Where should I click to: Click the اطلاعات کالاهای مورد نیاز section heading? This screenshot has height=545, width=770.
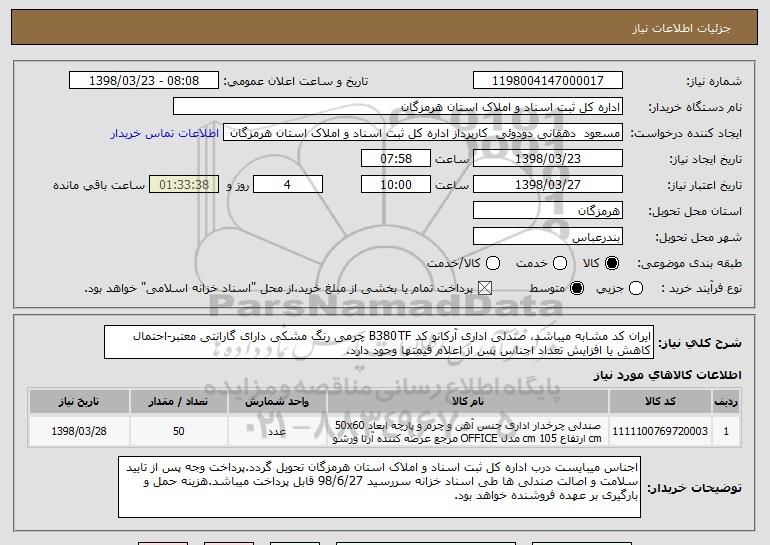tap(667, 375)
